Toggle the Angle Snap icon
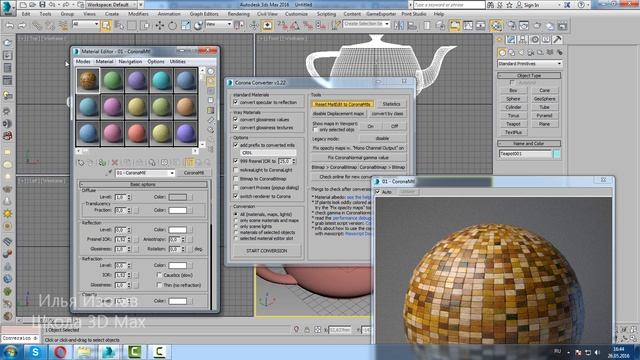Viewport: 640px width, 360px height. [x=295, y=26]
